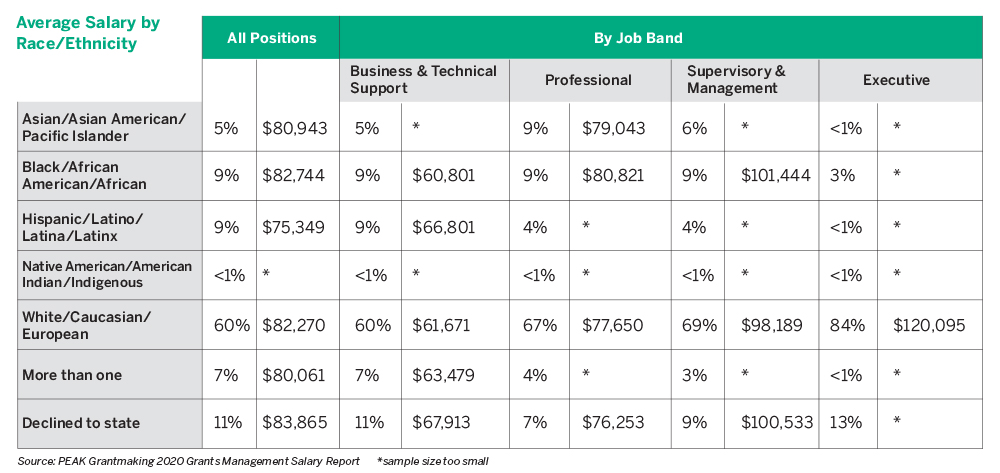Viewport: 1000px width, 473px height.
Task: Click the Native American/American Indian/Indigenous row label
Action: click(x=106, y=275)
